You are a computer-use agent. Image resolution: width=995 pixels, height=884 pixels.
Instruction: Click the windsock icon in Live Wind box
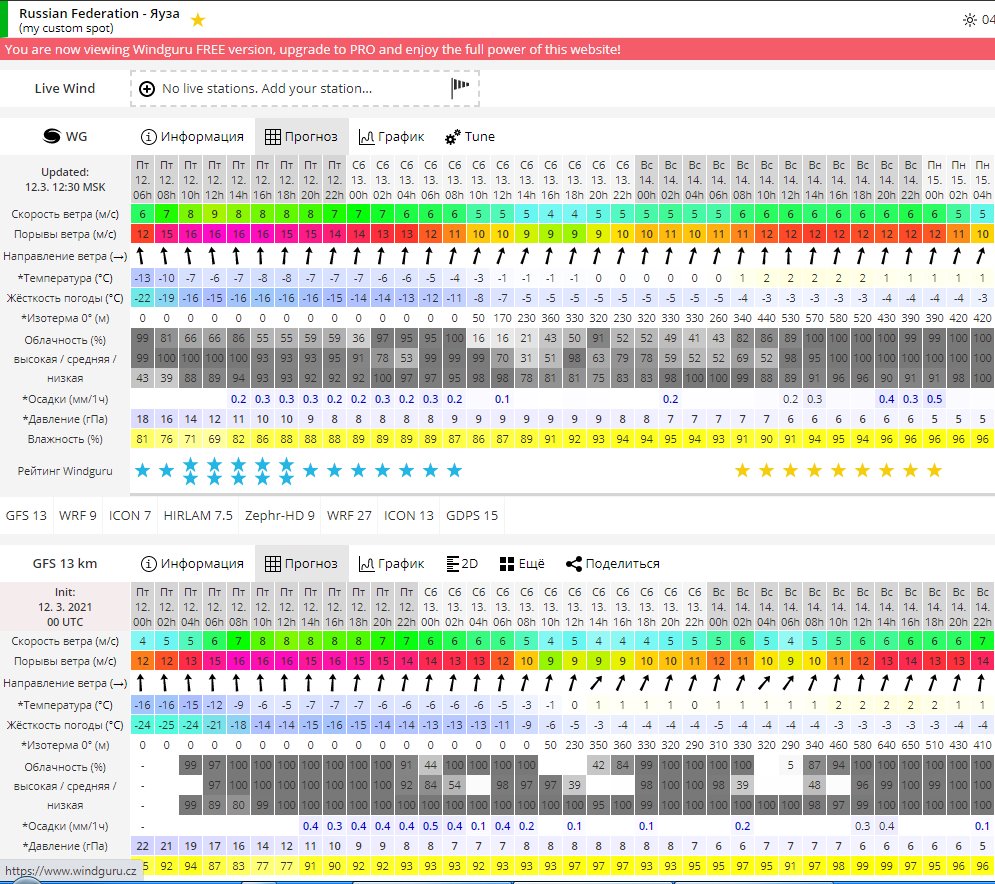click(x=459, y=88)
